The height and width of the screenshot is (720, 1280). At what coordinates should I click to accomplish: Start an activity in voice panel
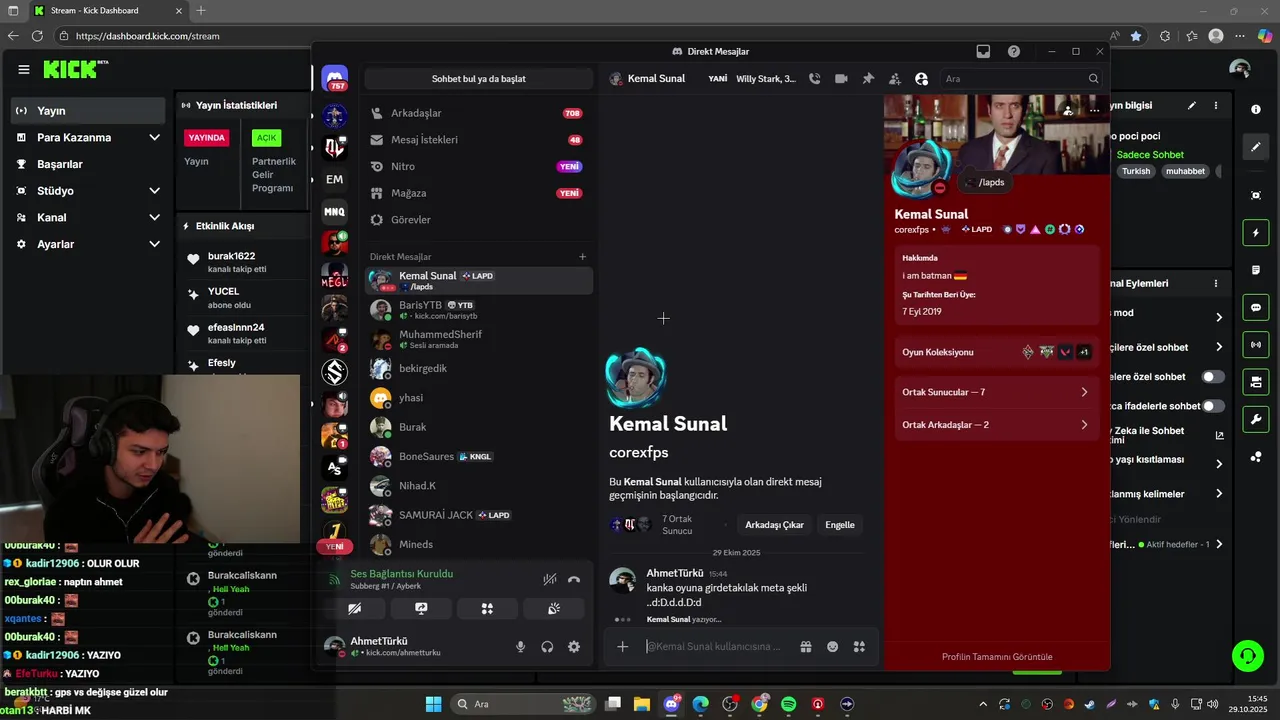(x=487, y=608)
